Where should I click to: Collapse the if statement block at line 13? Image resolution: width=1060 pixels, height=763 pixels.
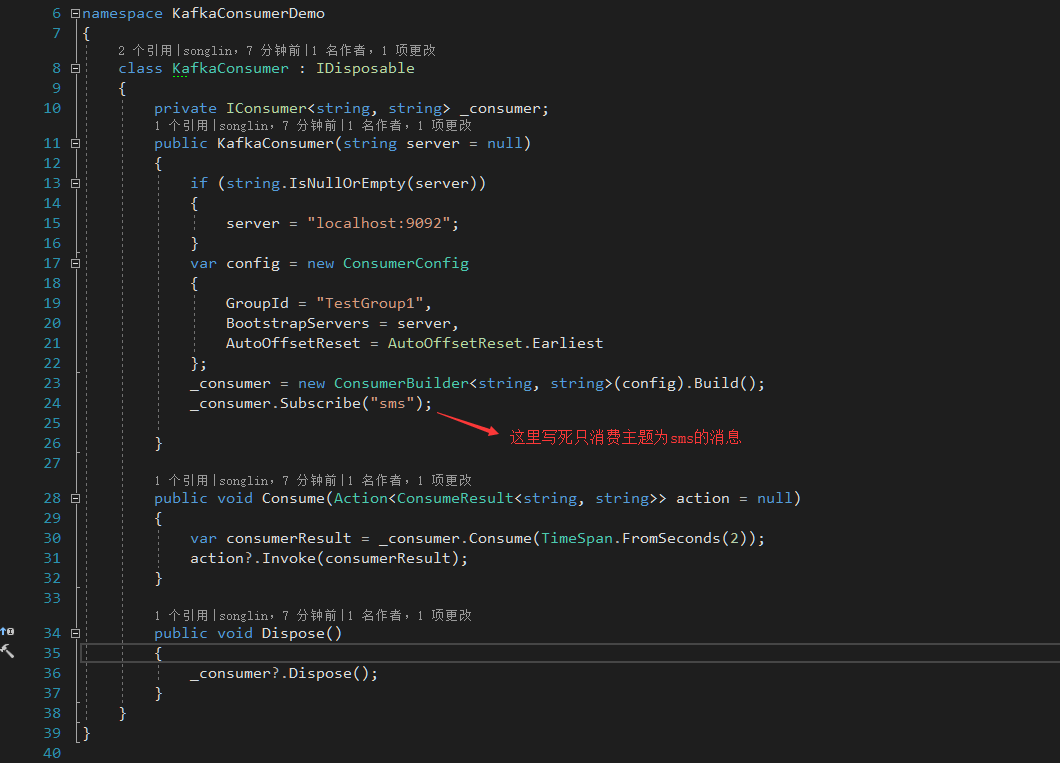point(76,183)
